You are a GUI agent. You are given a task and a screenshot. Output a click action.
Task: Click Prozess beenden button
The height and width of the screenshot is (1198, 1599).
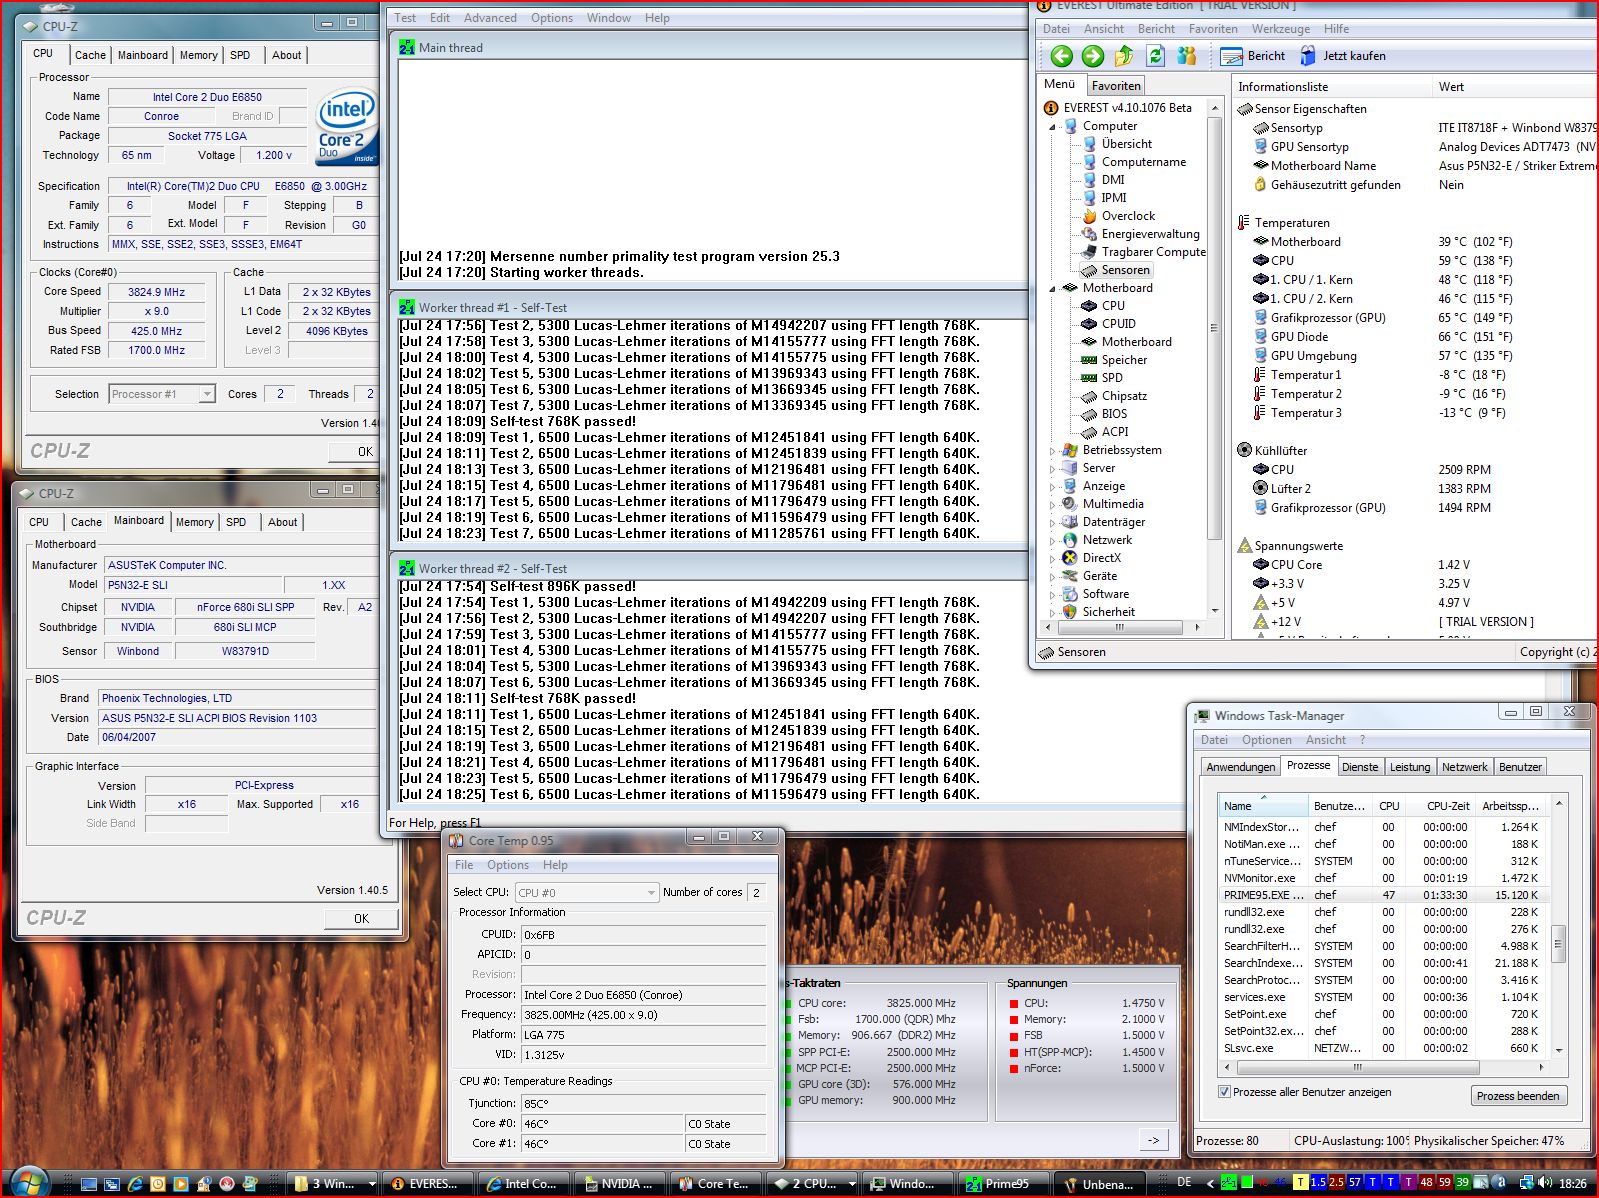pyautogui.click(x=1517, y=1096)
